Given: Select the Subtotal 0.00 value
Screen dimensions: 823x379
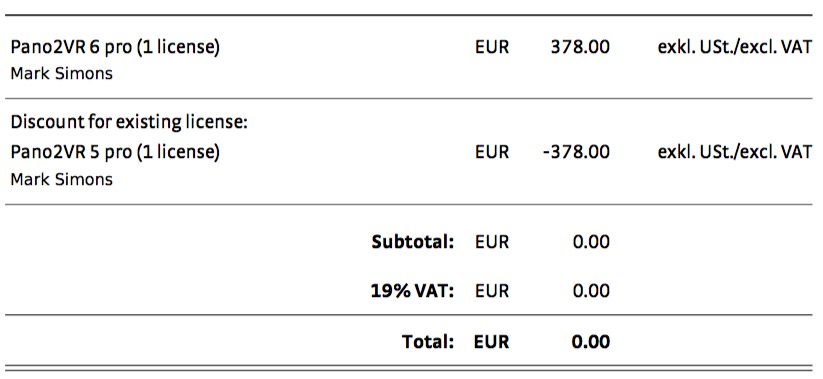Looking at the screenshot, I should point(591,242).
